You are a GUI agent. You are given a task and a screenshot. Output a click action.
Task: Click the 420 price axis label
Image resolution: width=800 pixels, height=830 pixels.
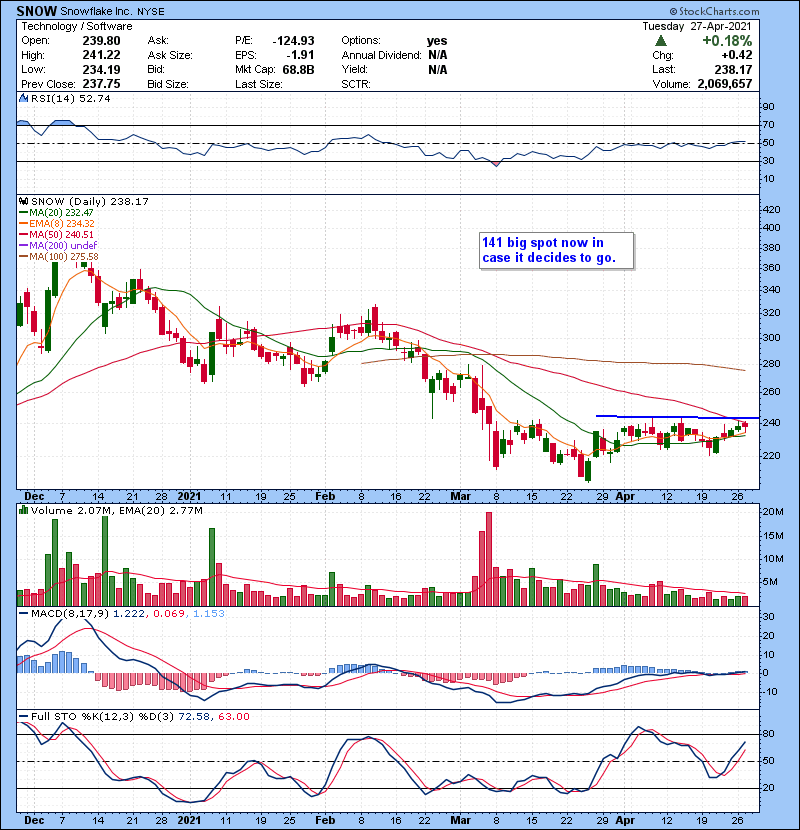click(x=771, y=210)
